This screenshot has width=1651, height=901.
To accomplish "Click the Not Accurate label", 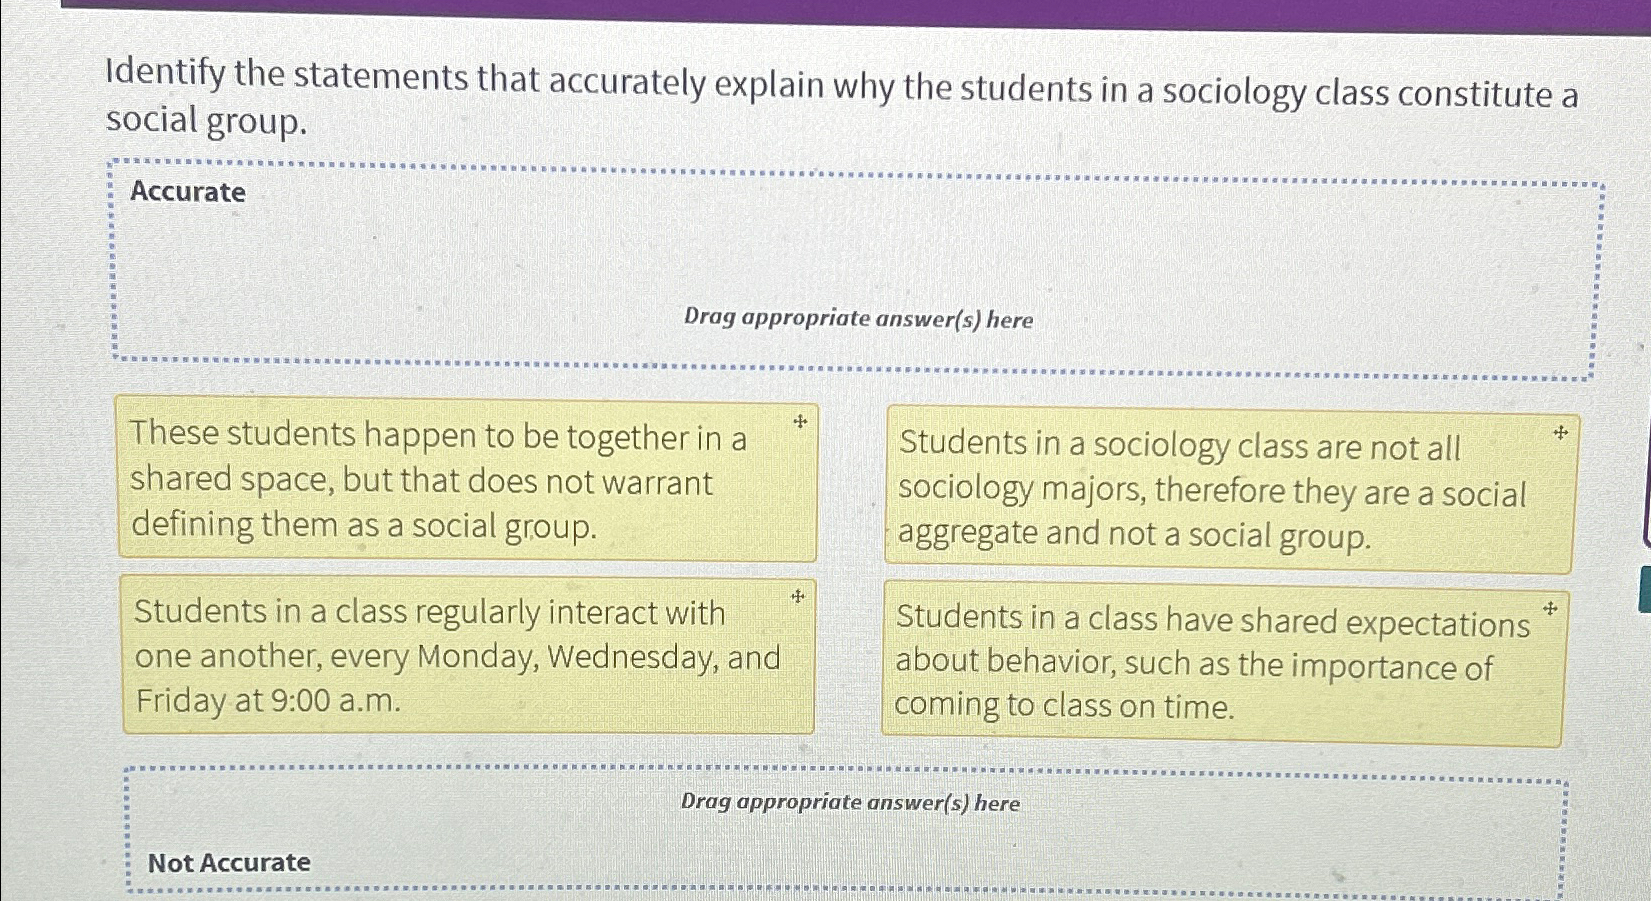I will (x=230, y=862).
